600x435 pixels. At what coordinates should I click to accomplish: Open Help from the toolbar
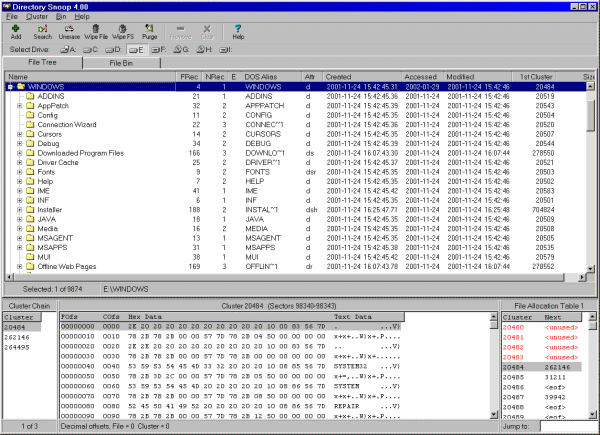pyautogui.click(x=238, y=30)
